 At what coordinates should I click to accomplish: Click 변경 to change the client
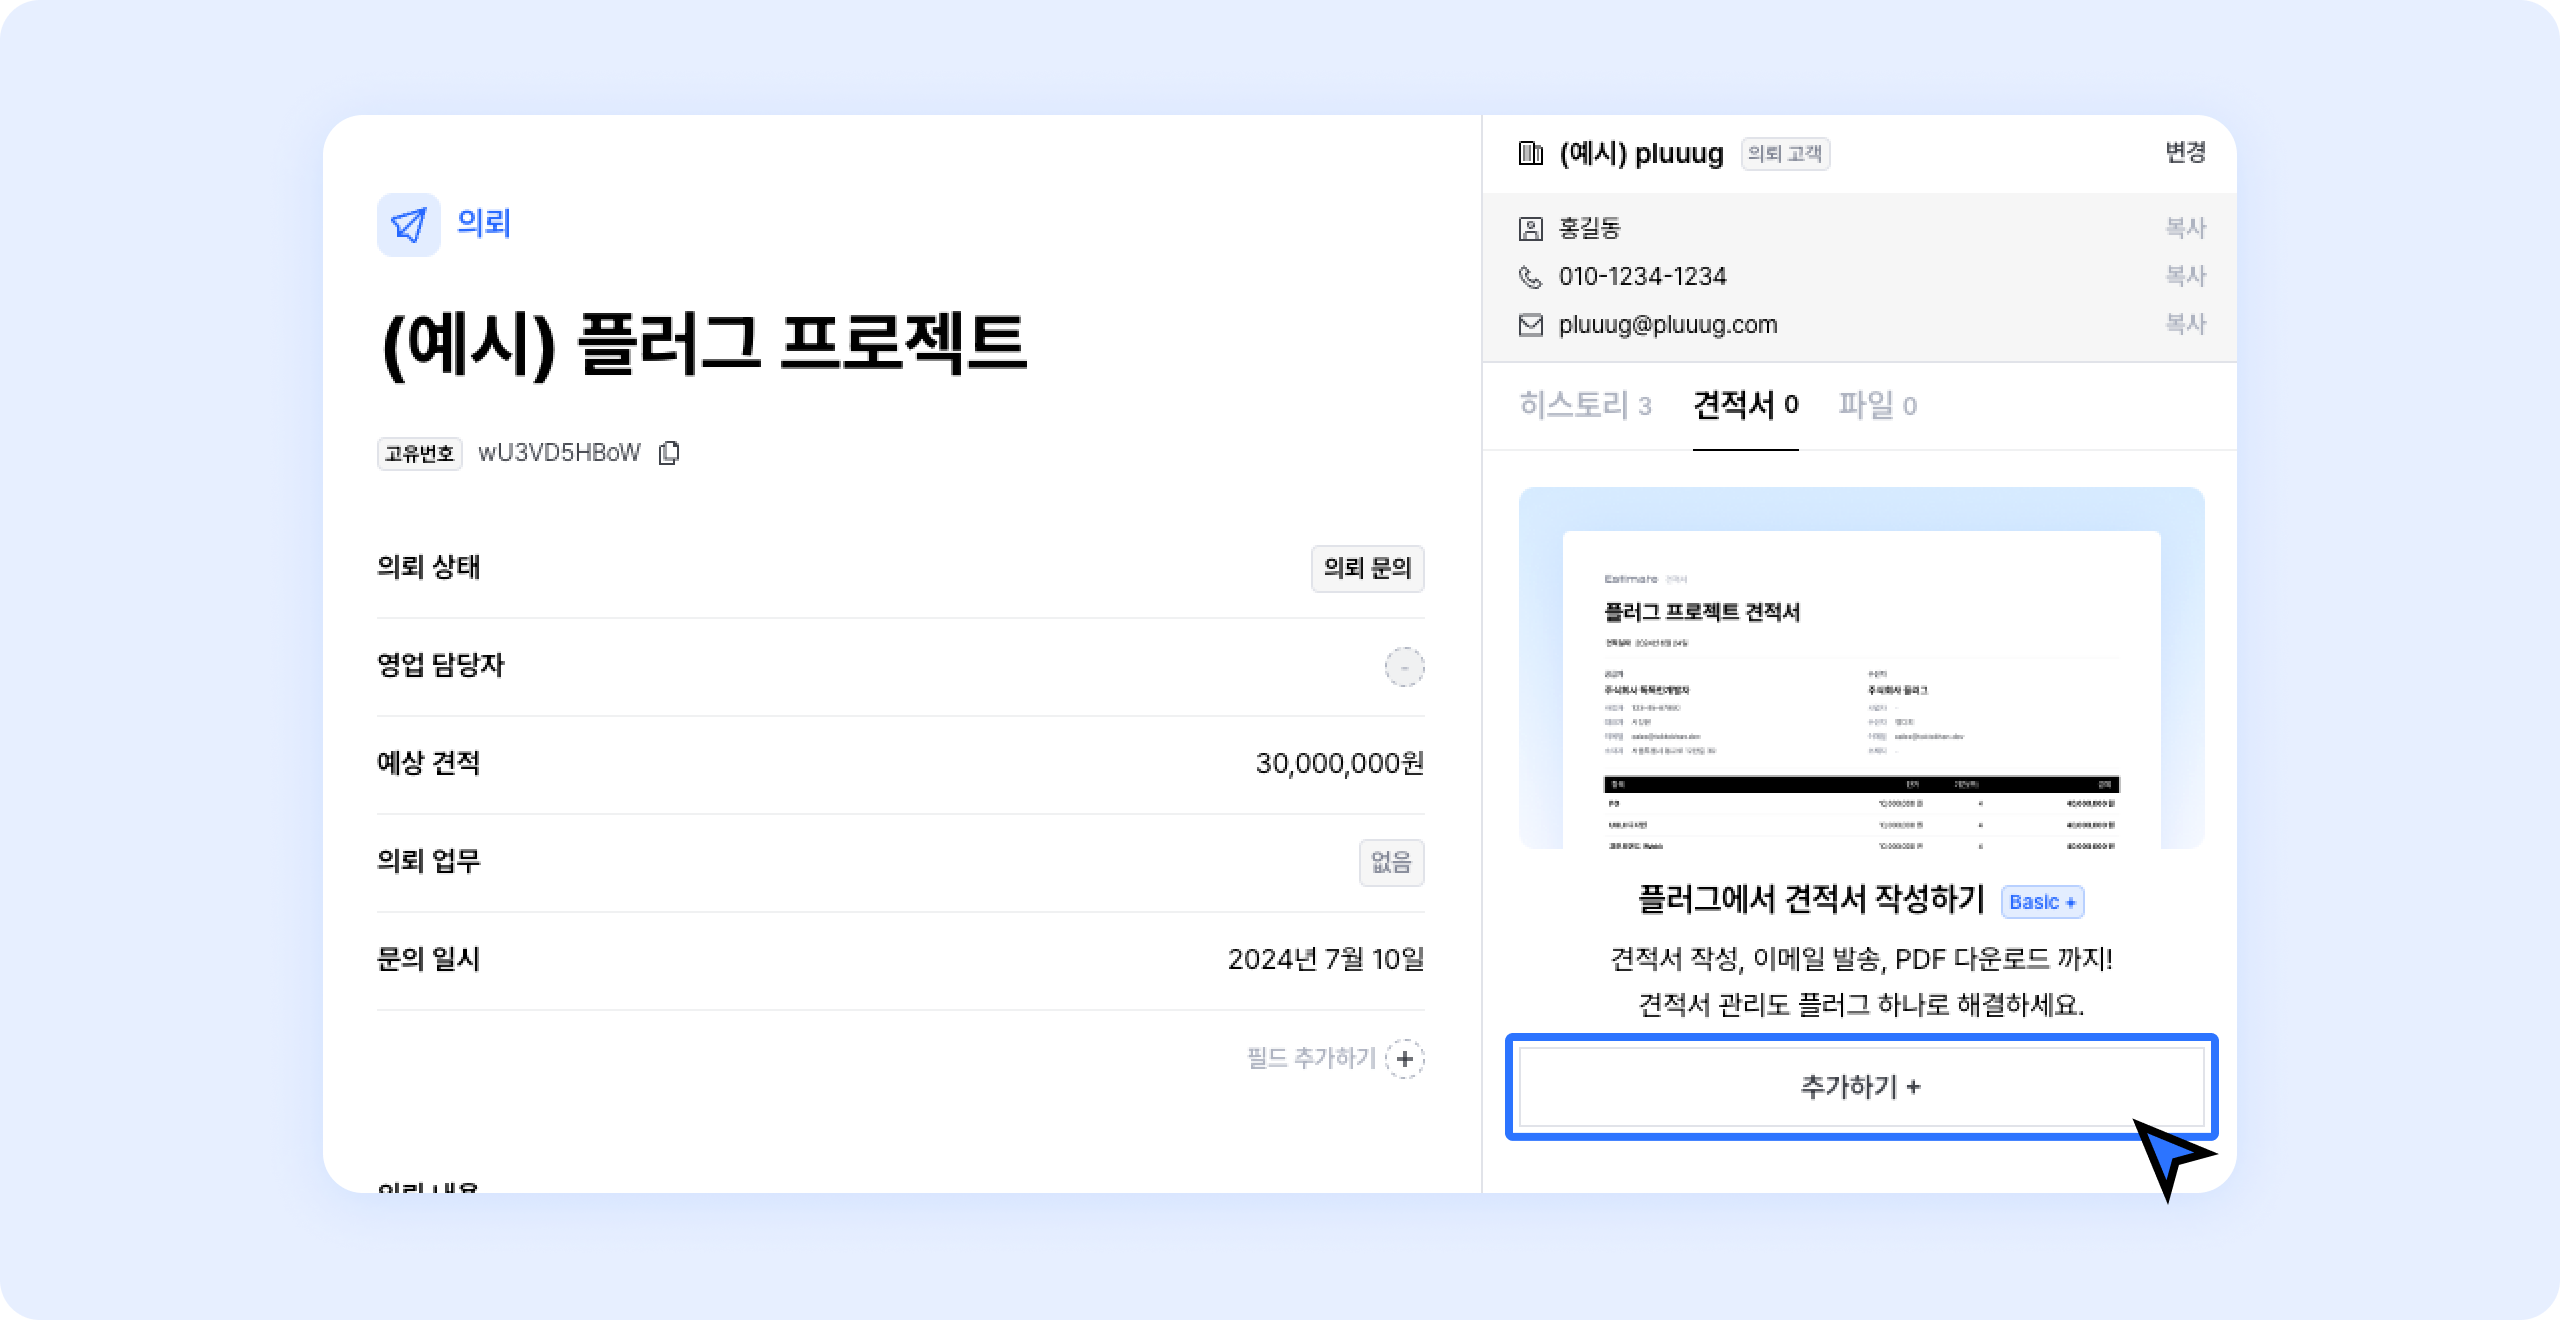click(x=2185, y=152)
